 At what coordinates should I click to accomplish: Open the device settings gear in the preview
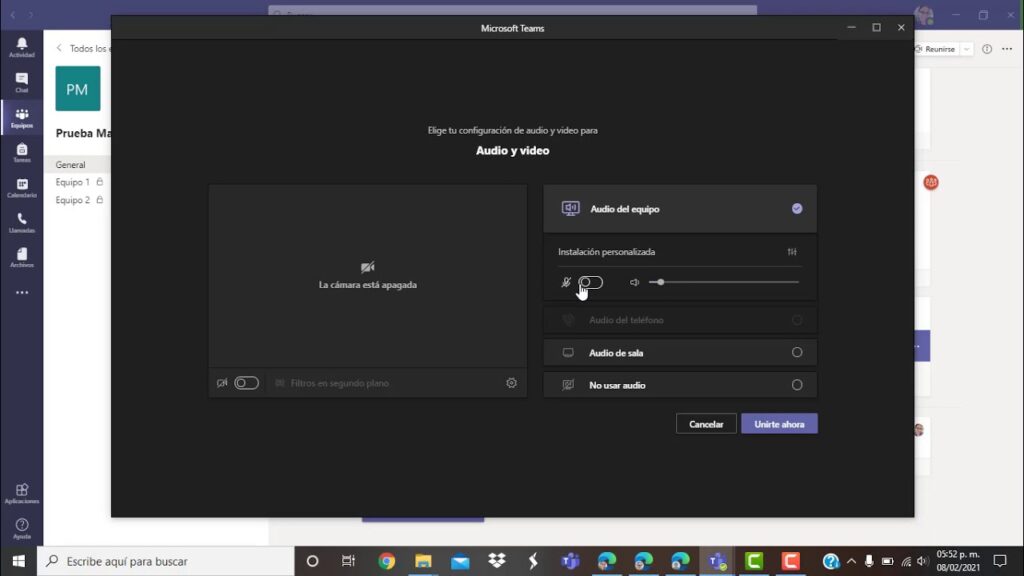[x=511, y=382]
